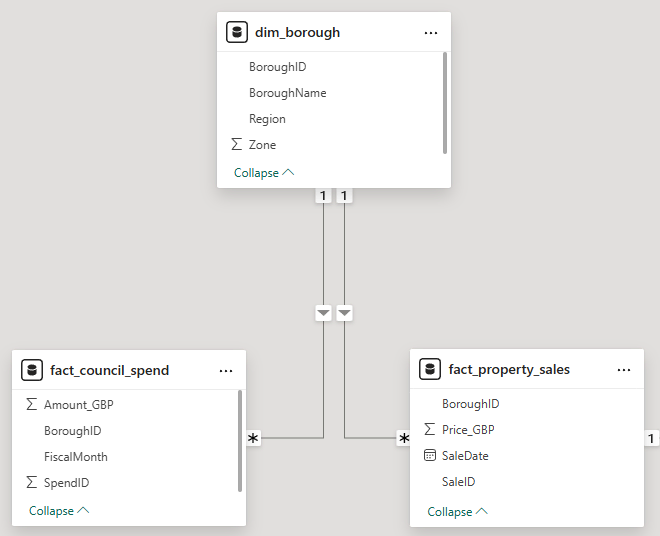Select the BoroughName field in dim_borough
This screenshot has width=660, height=536.
(x=287, y=93)
